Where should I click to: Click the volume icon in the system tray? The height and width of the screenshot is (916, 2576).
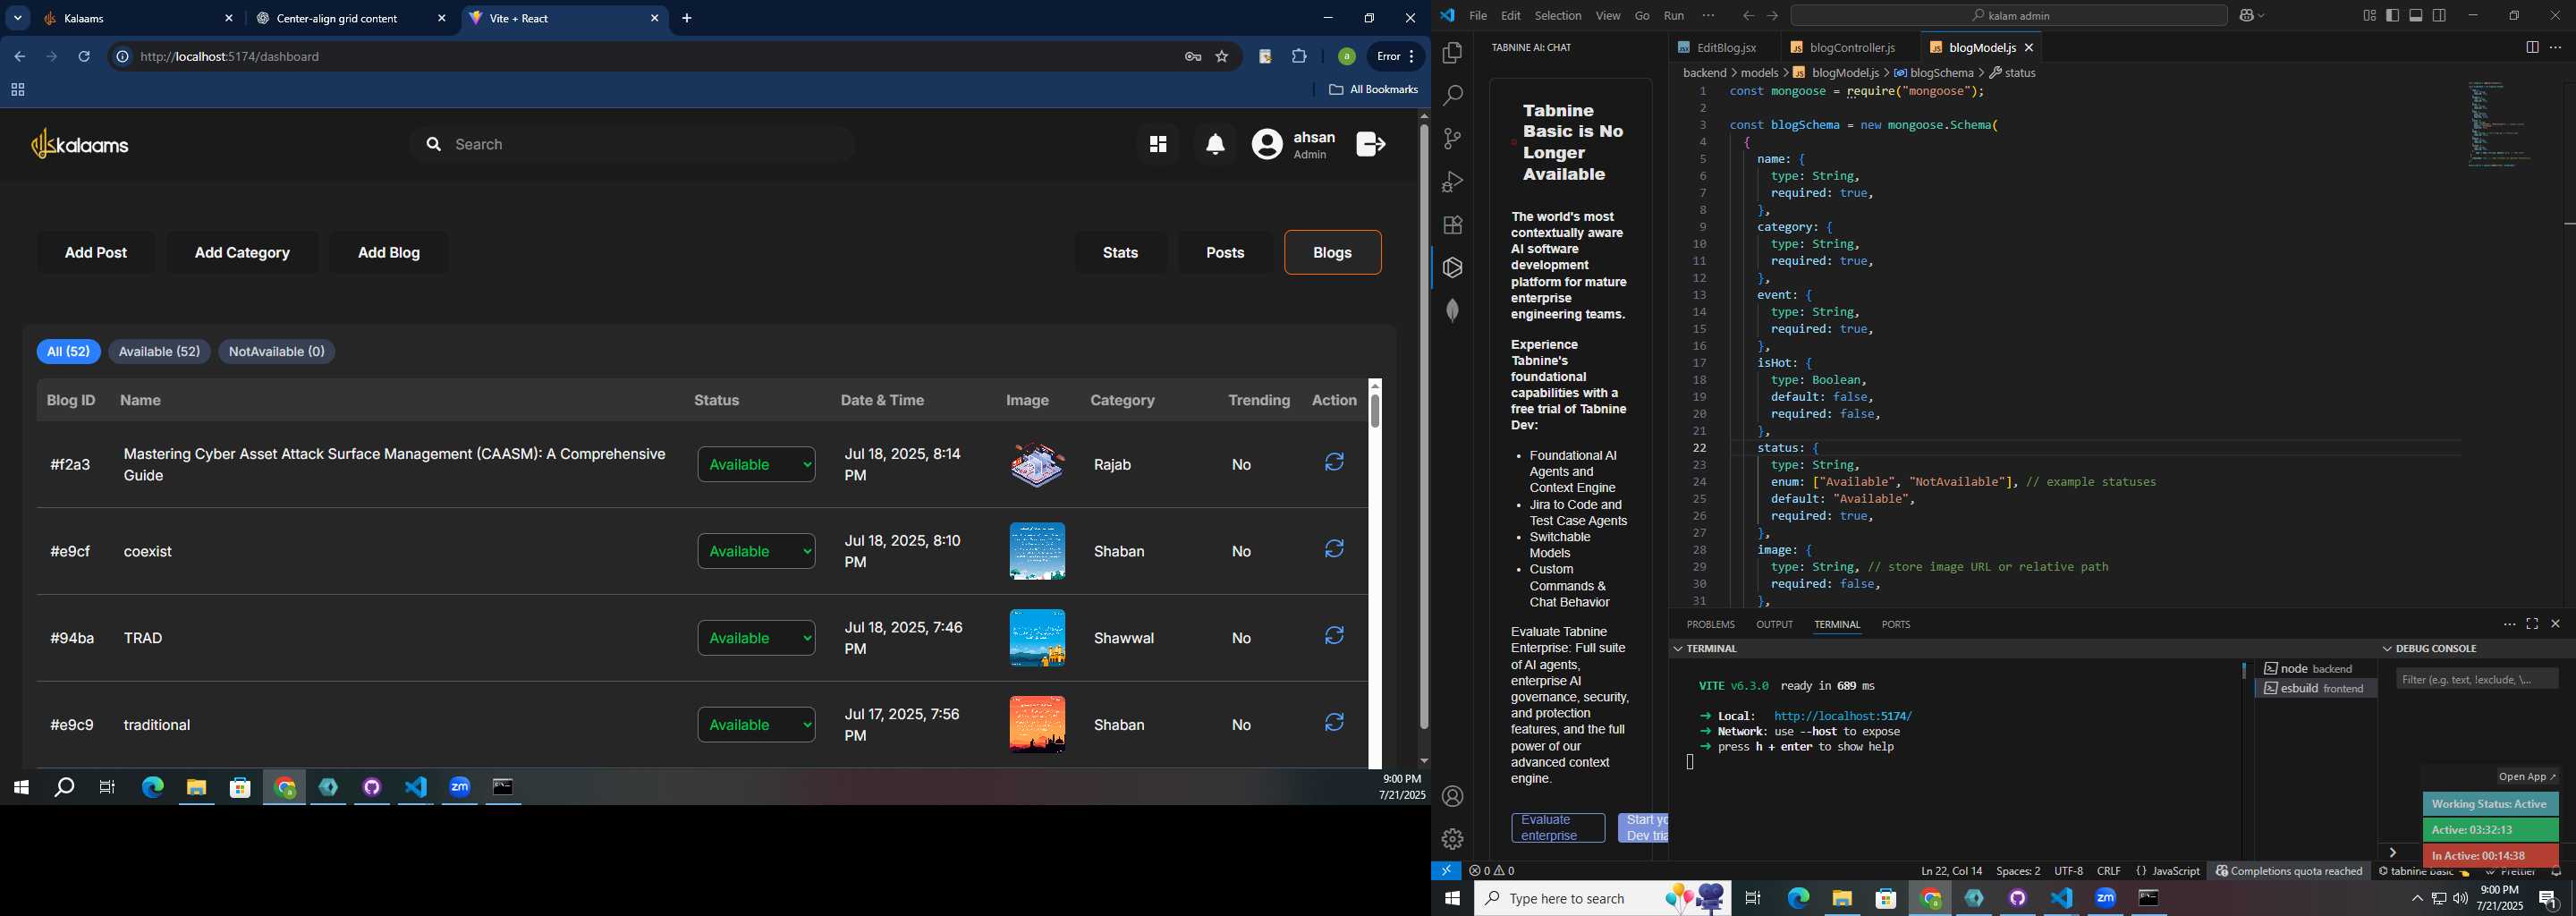2460,898
